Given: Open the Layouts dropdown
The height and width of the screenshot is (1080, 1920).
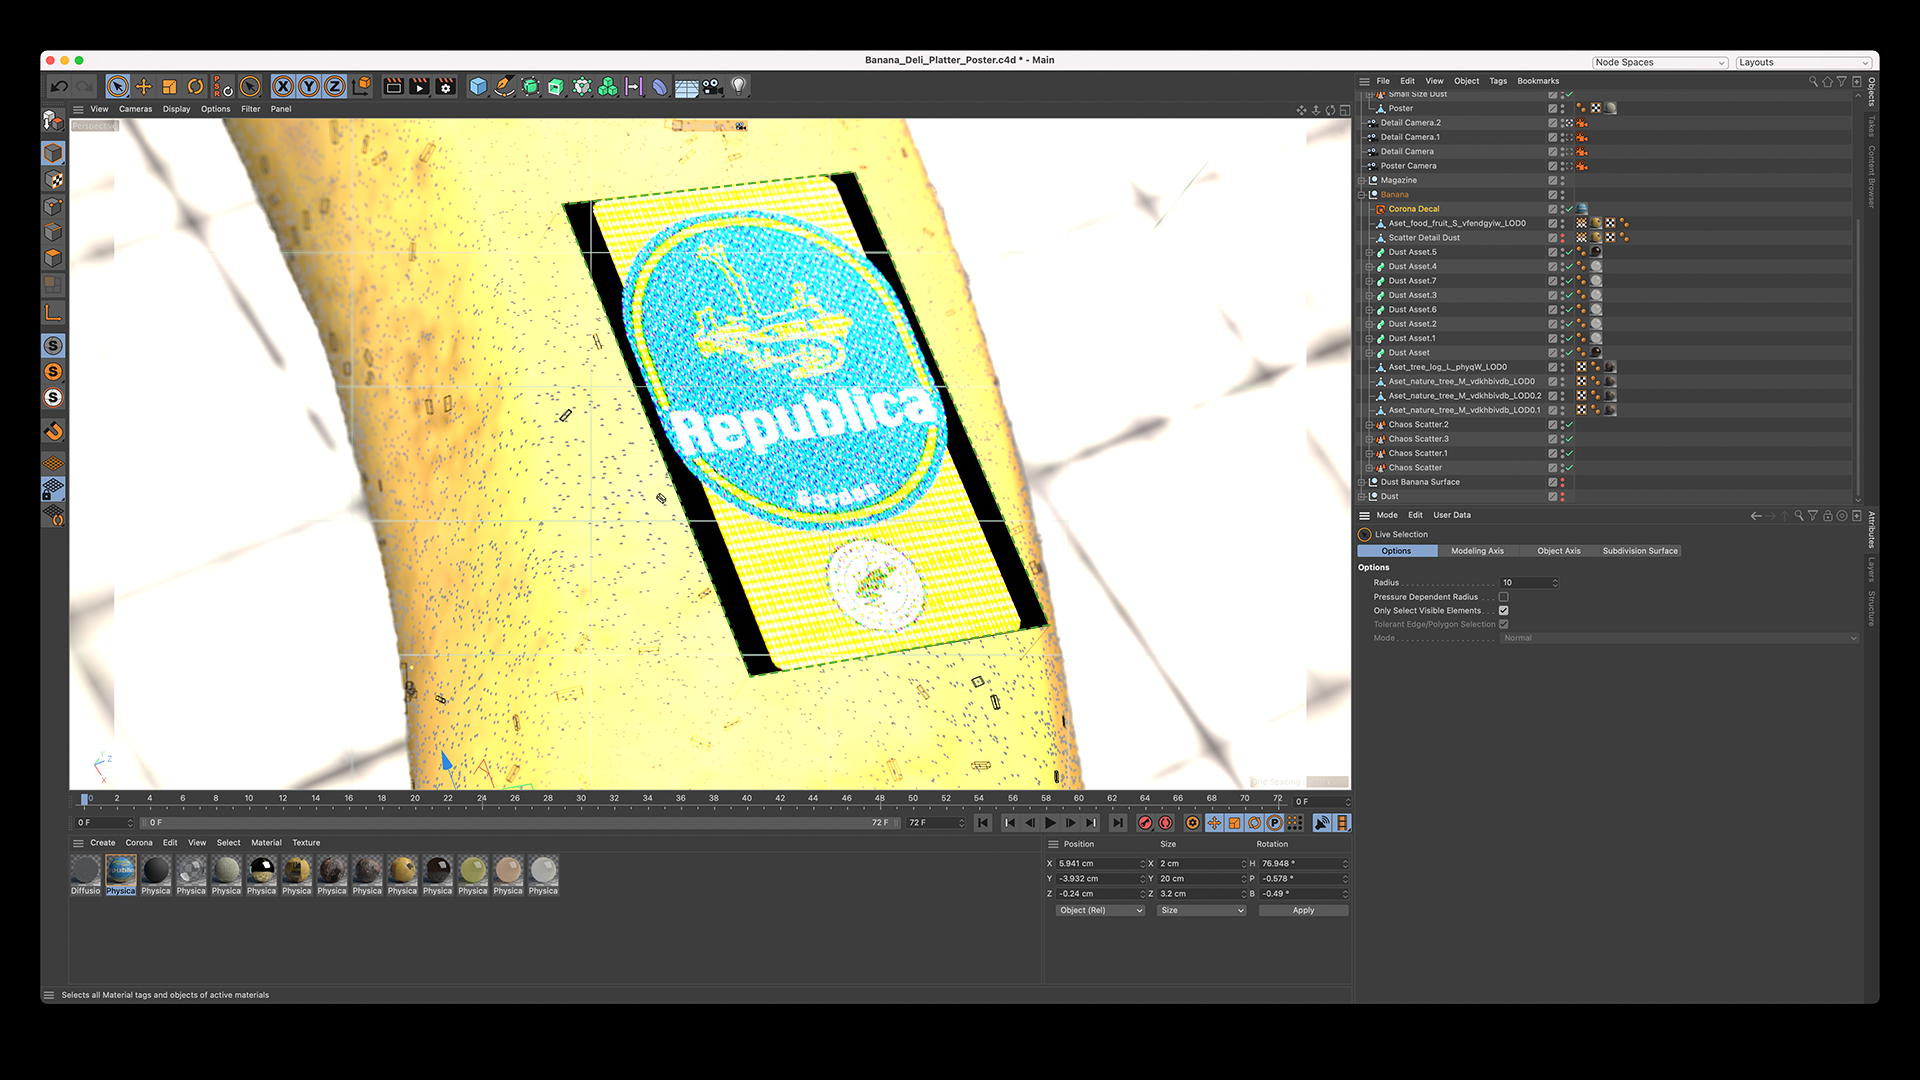Looking at the screenshot, I should (x=1803, y=62).
